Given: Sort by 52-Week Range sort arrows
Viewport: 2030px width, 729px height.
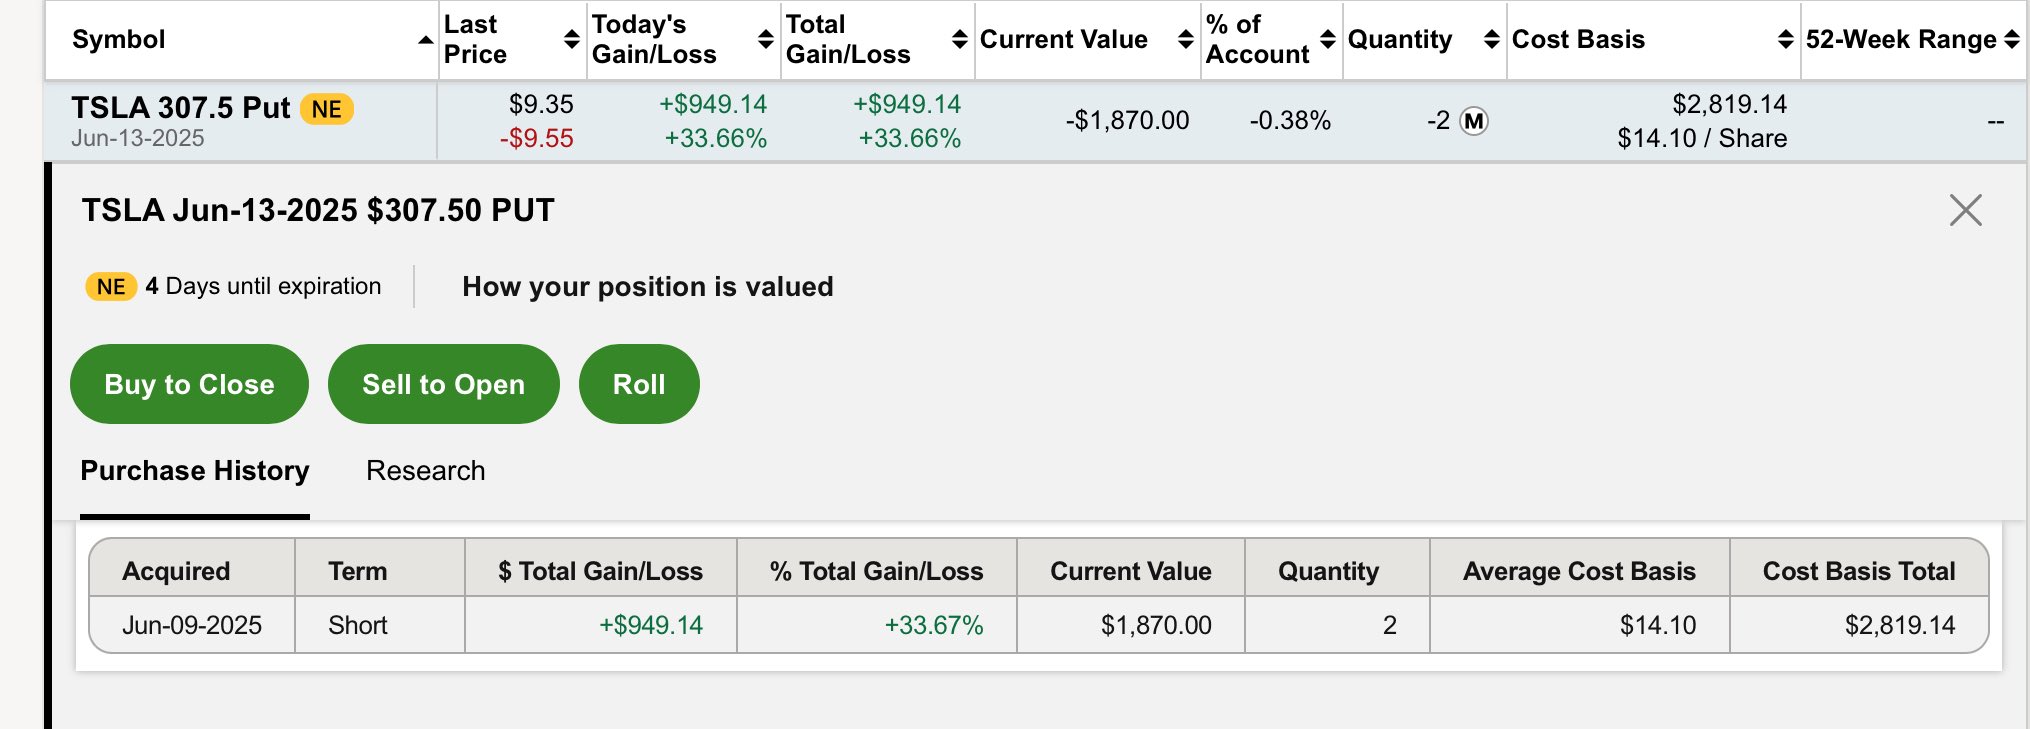Looking at the screenshot, I should (x=2012, y=40).
